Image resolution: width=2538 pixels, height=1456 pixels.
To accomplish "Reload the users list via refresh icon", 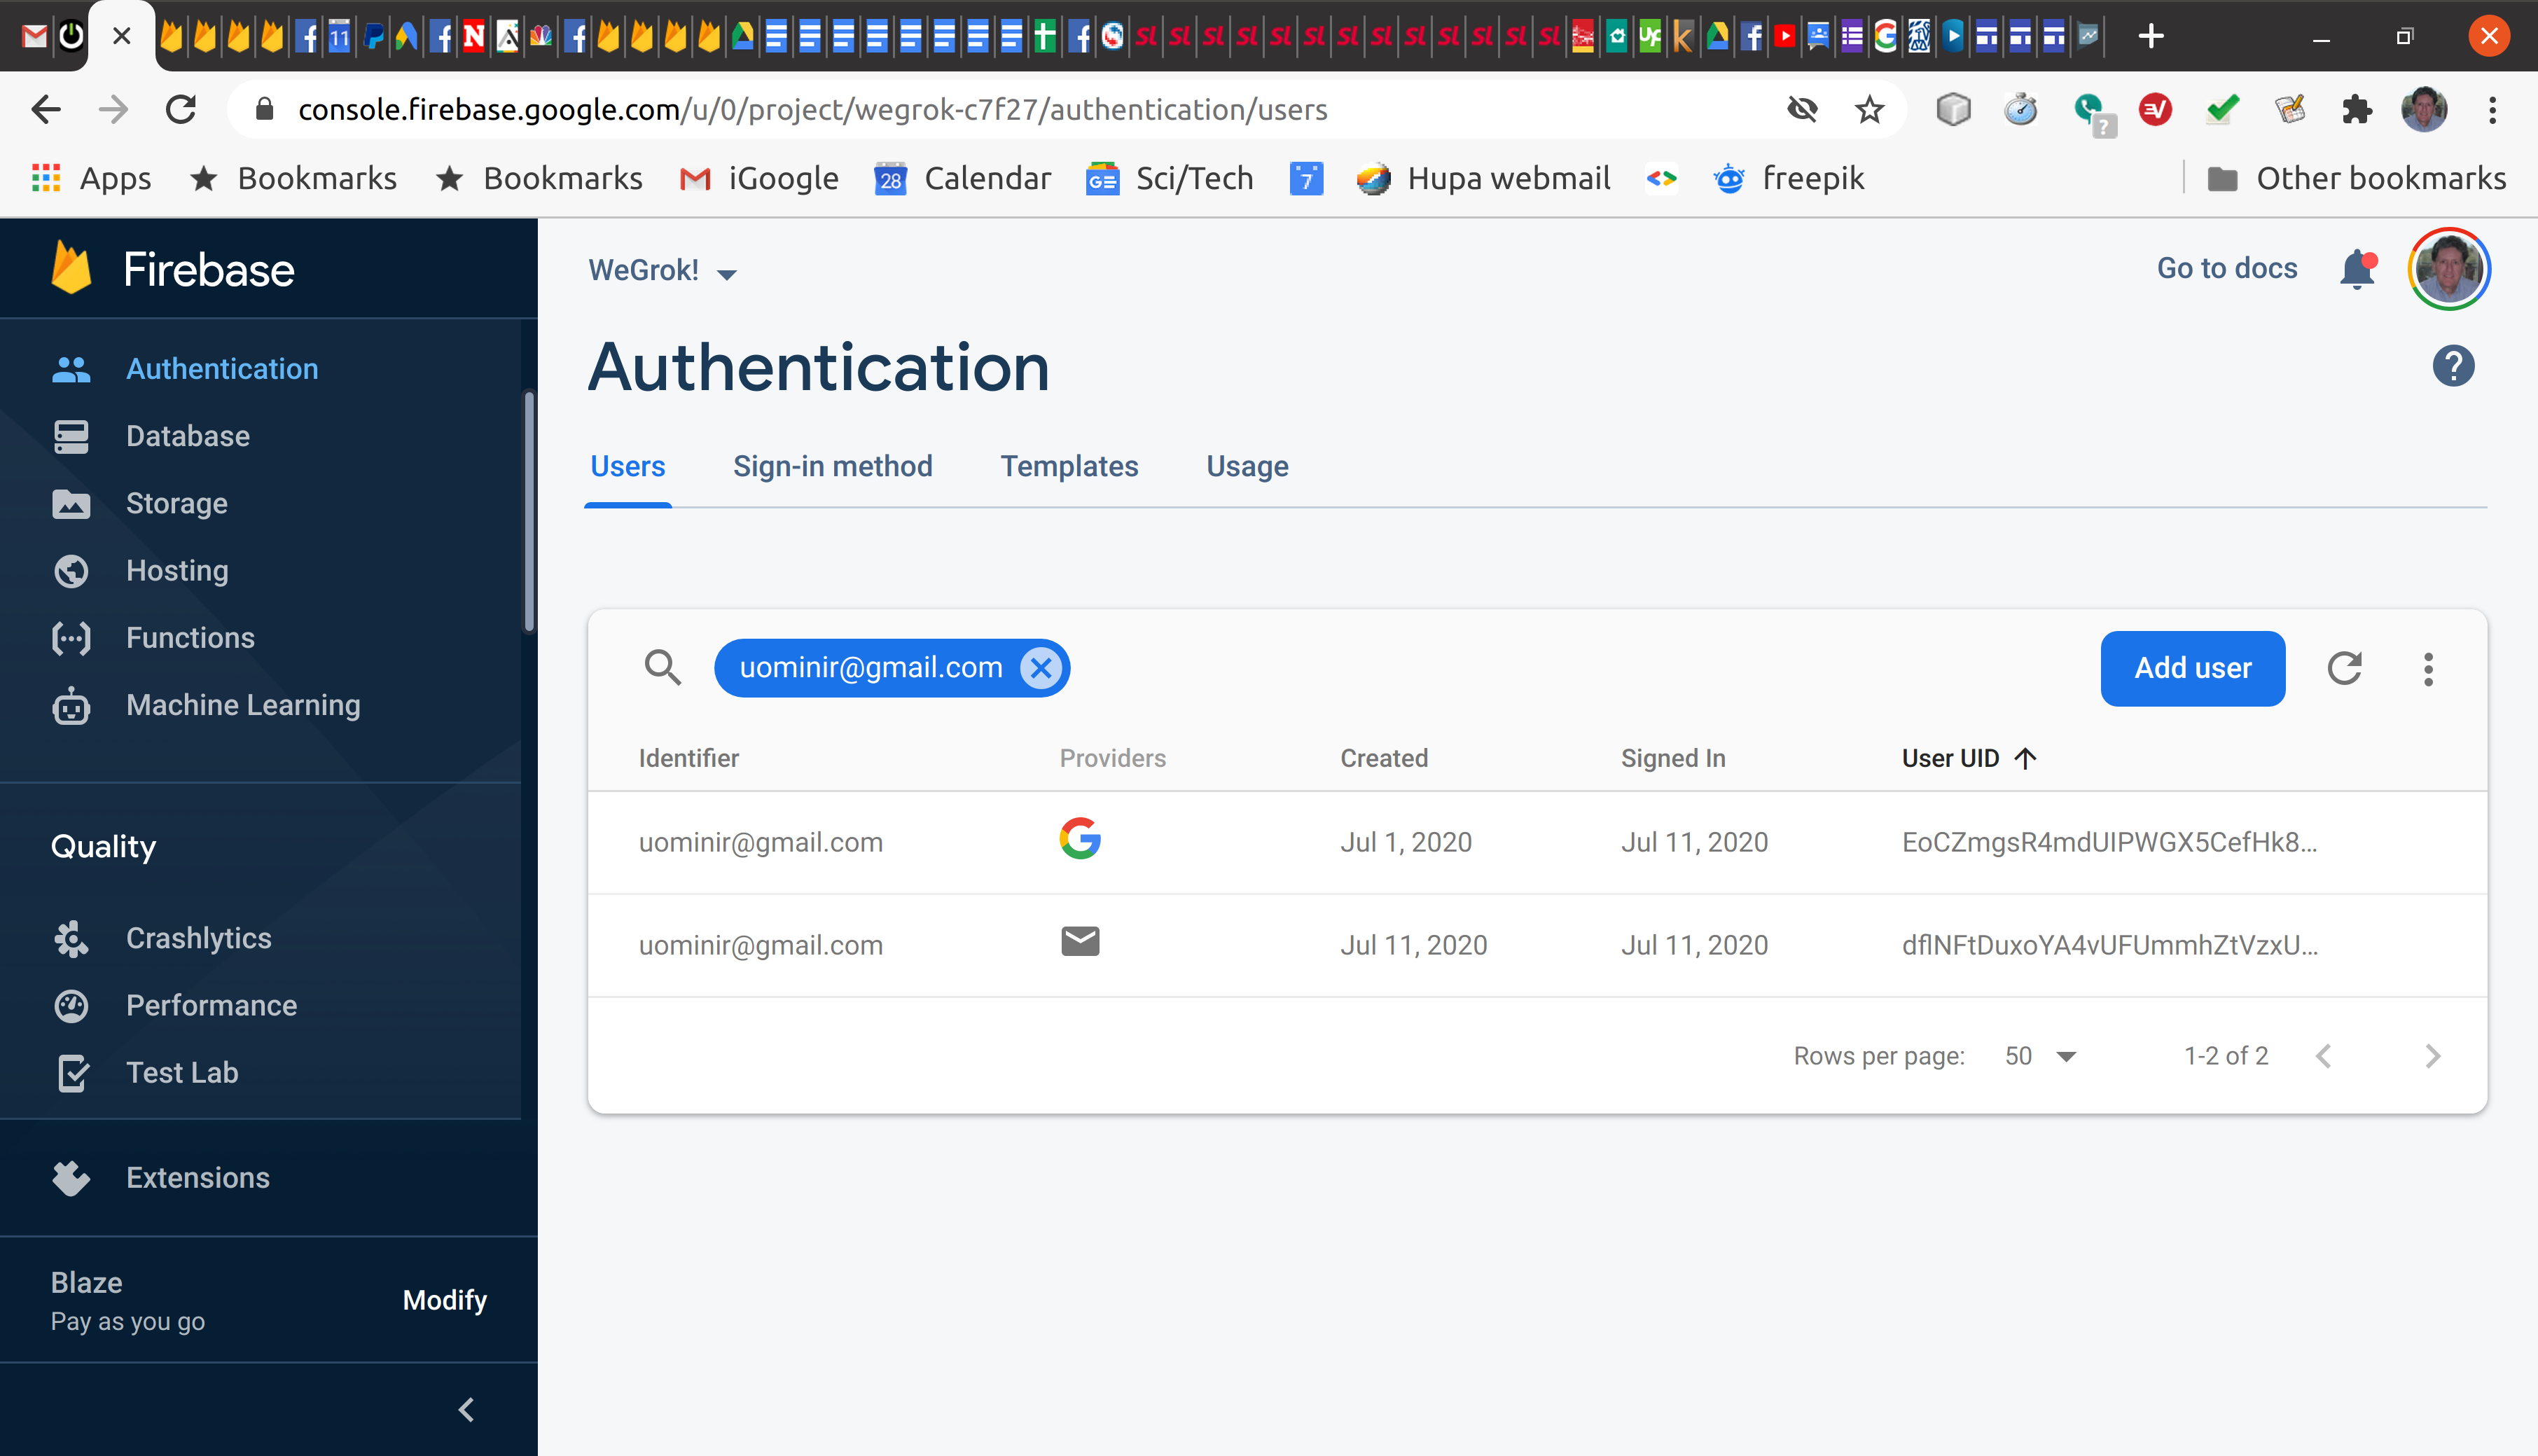I will click(2344, 668).
